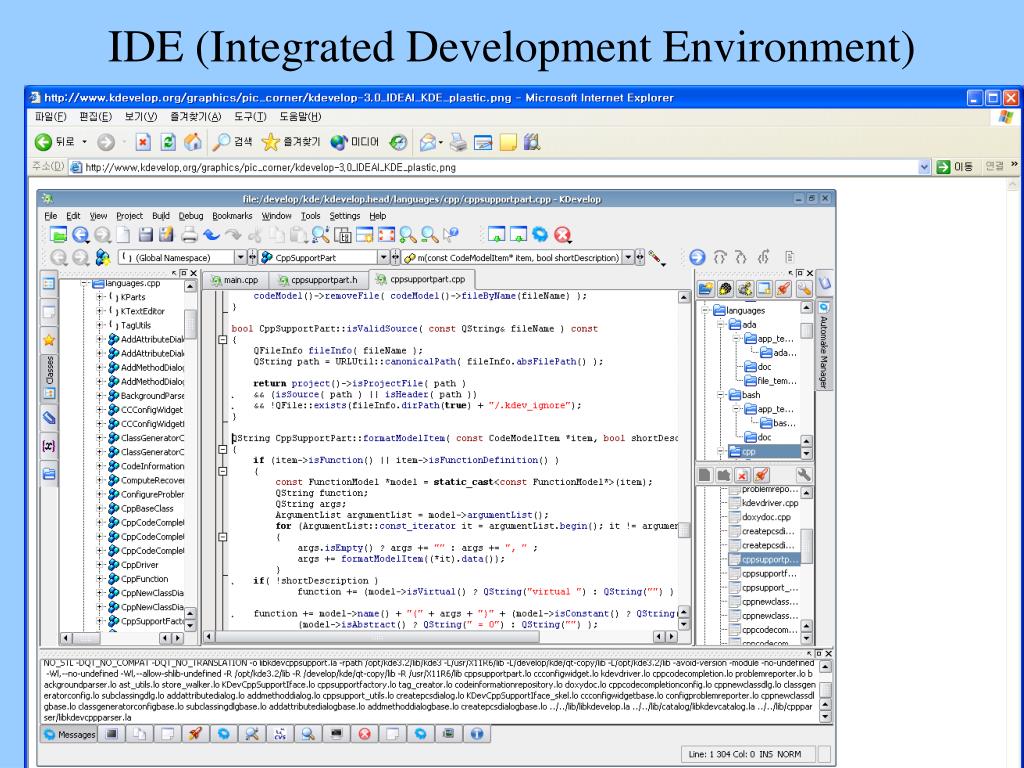The width and height of the screenshot is (1024, 768).
Task: Collapse the ada folder in tree
Action: tap(721, 324)
